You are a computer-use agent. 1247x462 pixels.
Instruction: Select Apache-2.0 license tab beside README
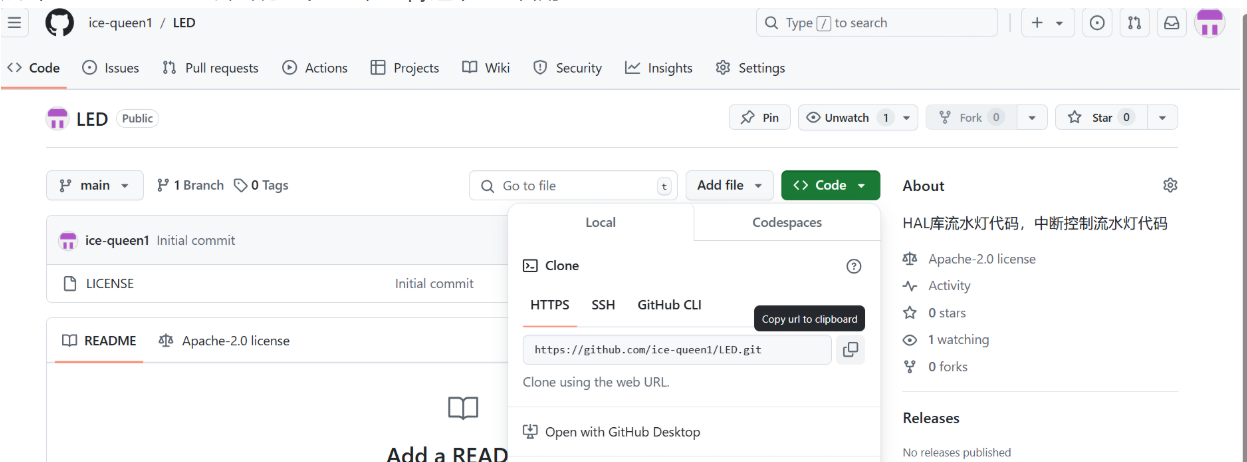pyautogui.click(x=224, y=341)
